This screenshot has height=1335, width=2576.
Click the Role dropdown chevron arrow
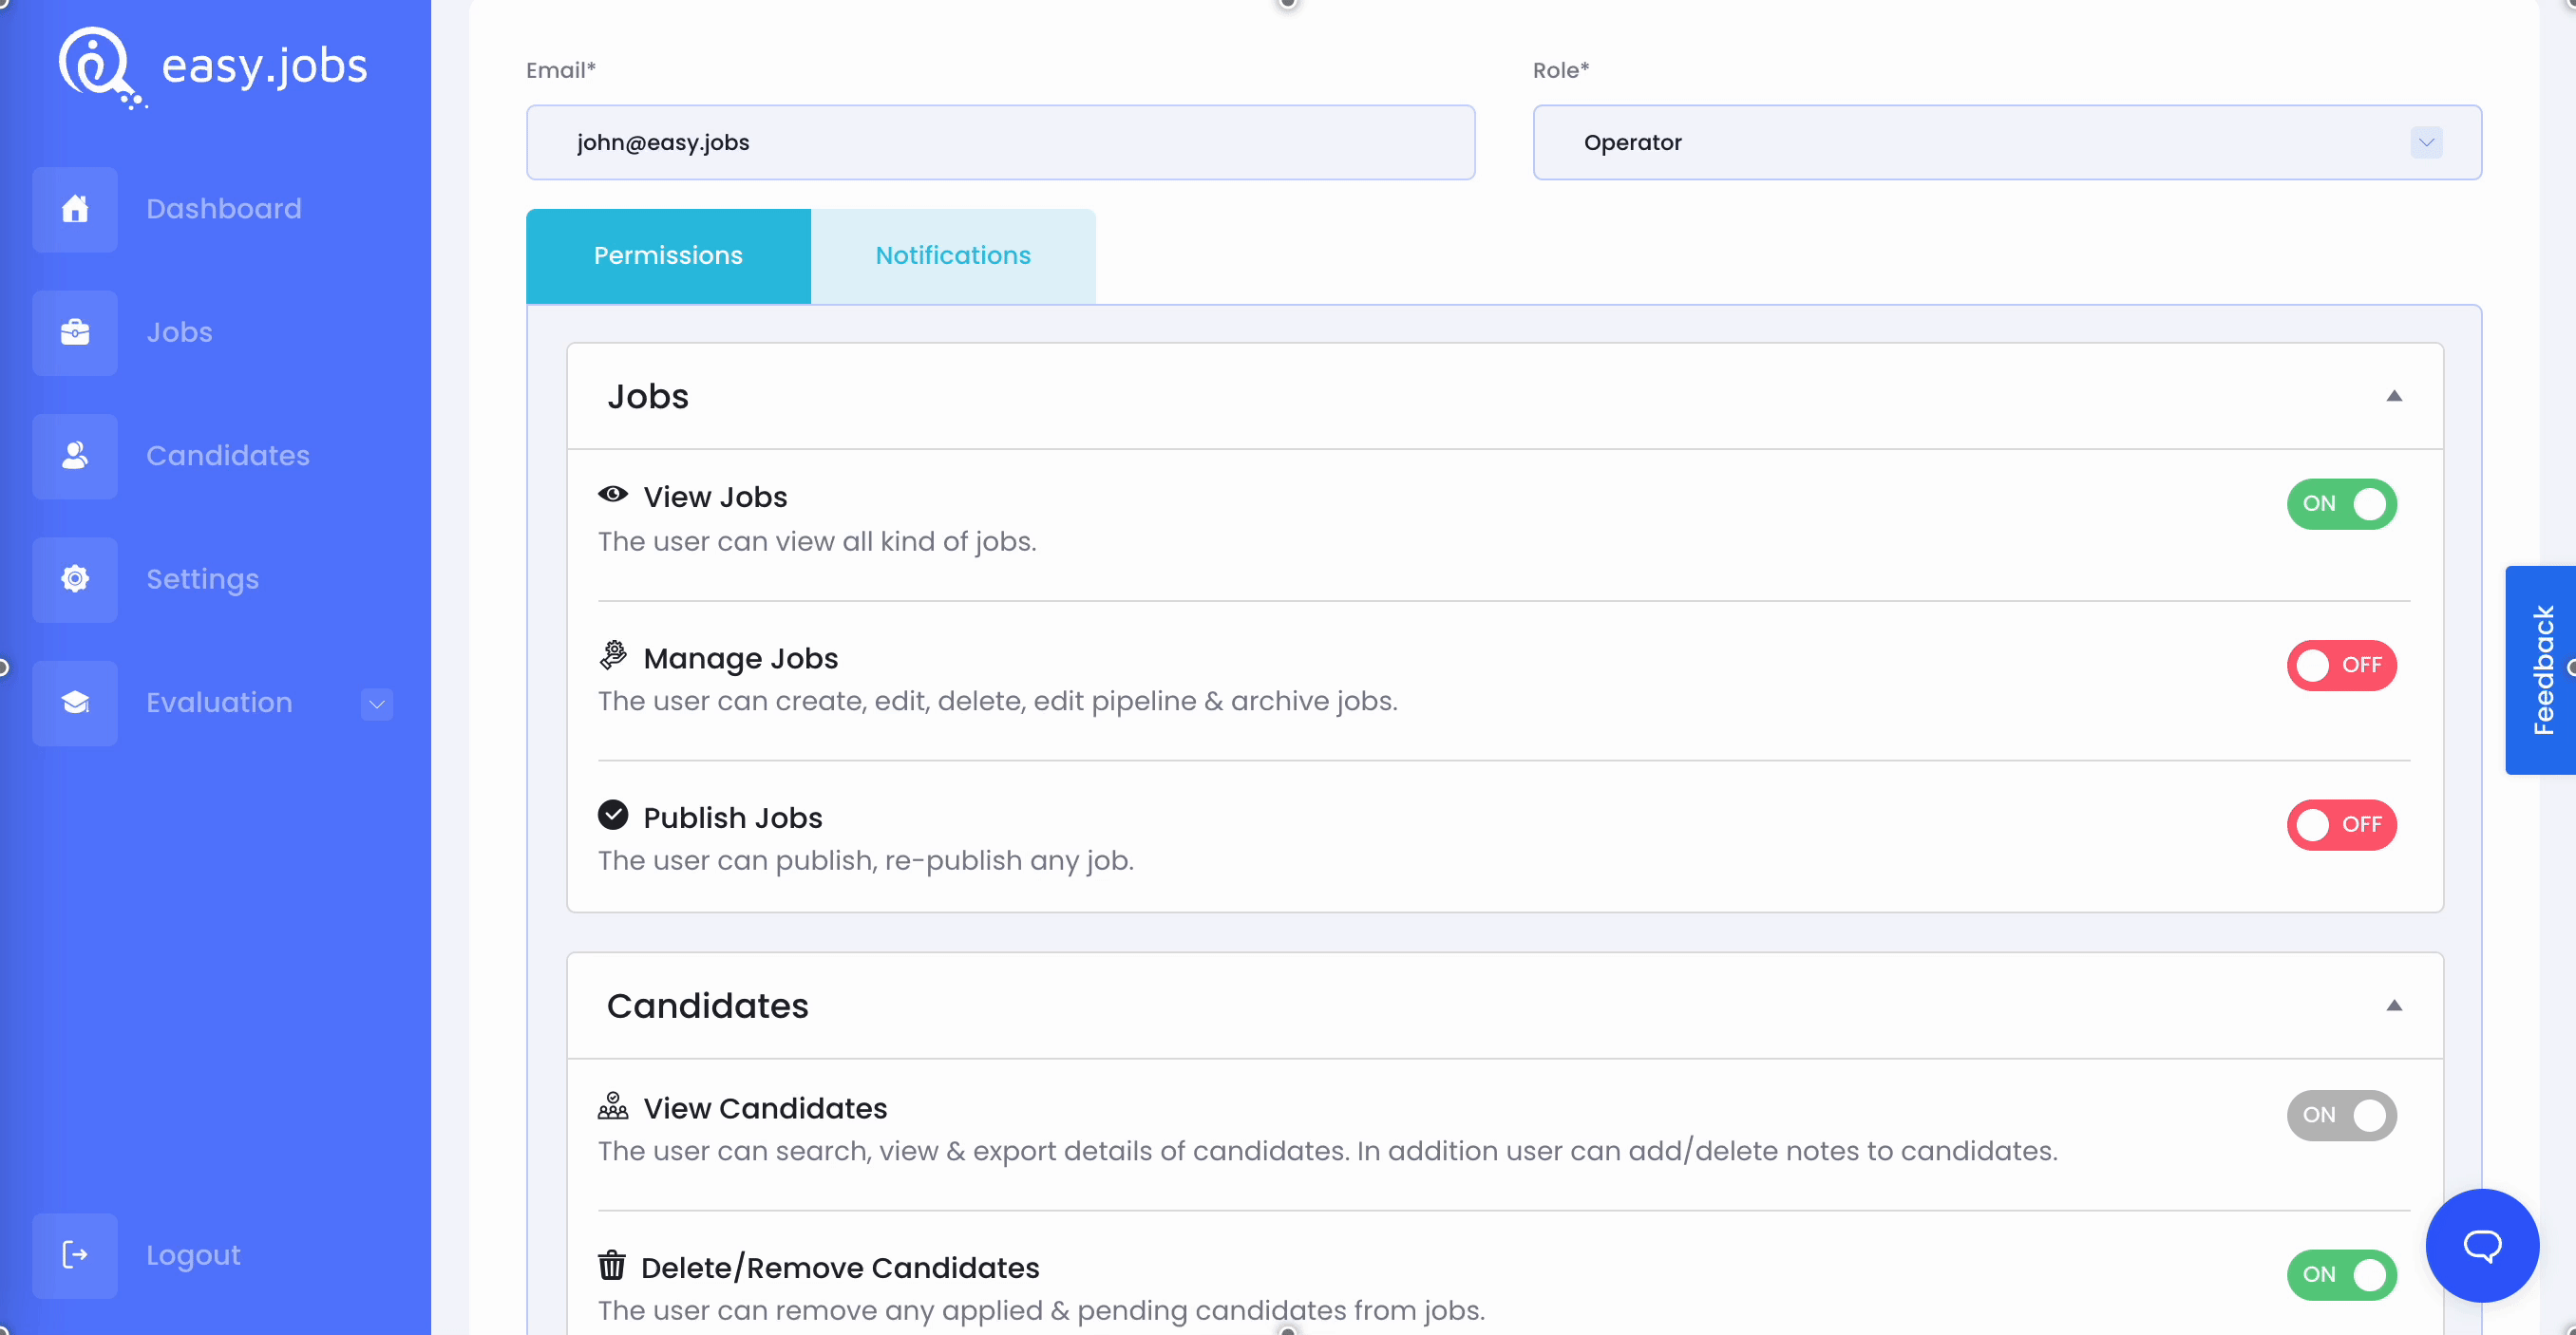(x=2426, y=142)
